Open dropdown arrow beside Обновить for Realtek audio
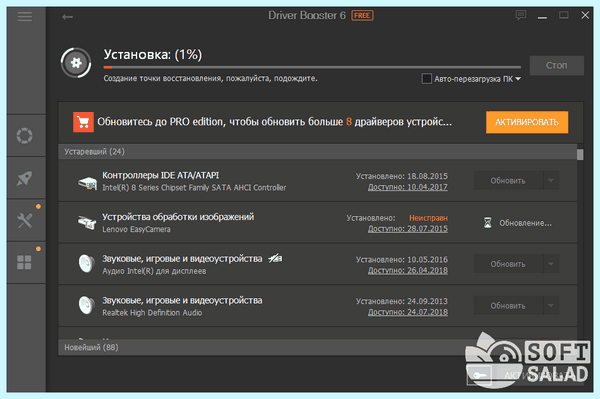This screenshot has height=399, width=600. click(551, 305)
